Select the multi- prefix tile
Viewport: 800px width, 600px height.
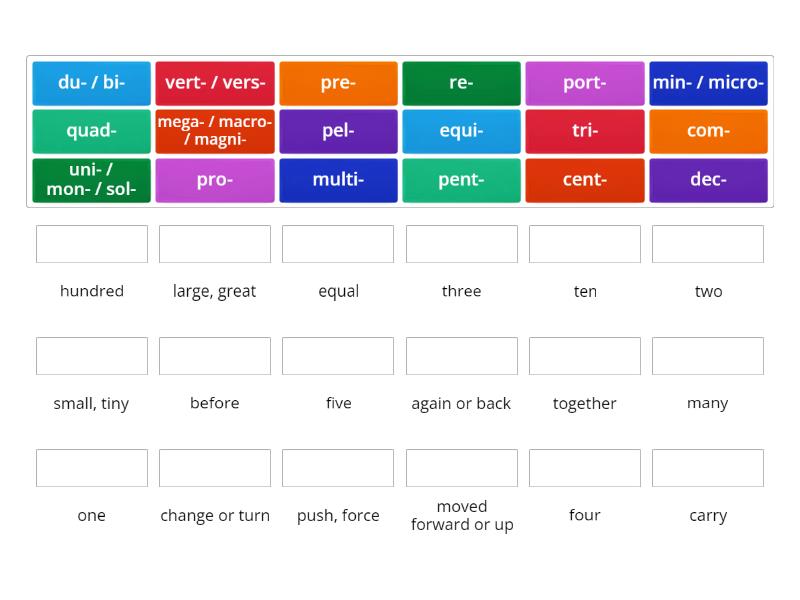[338, 180]
